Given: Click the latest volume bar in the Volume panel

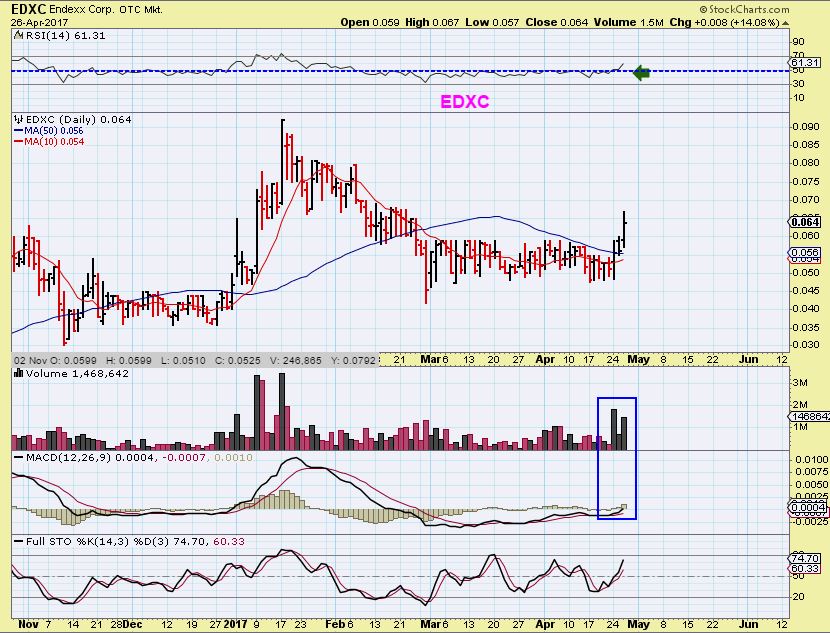Looking at the screenshot, I should 624,433.
